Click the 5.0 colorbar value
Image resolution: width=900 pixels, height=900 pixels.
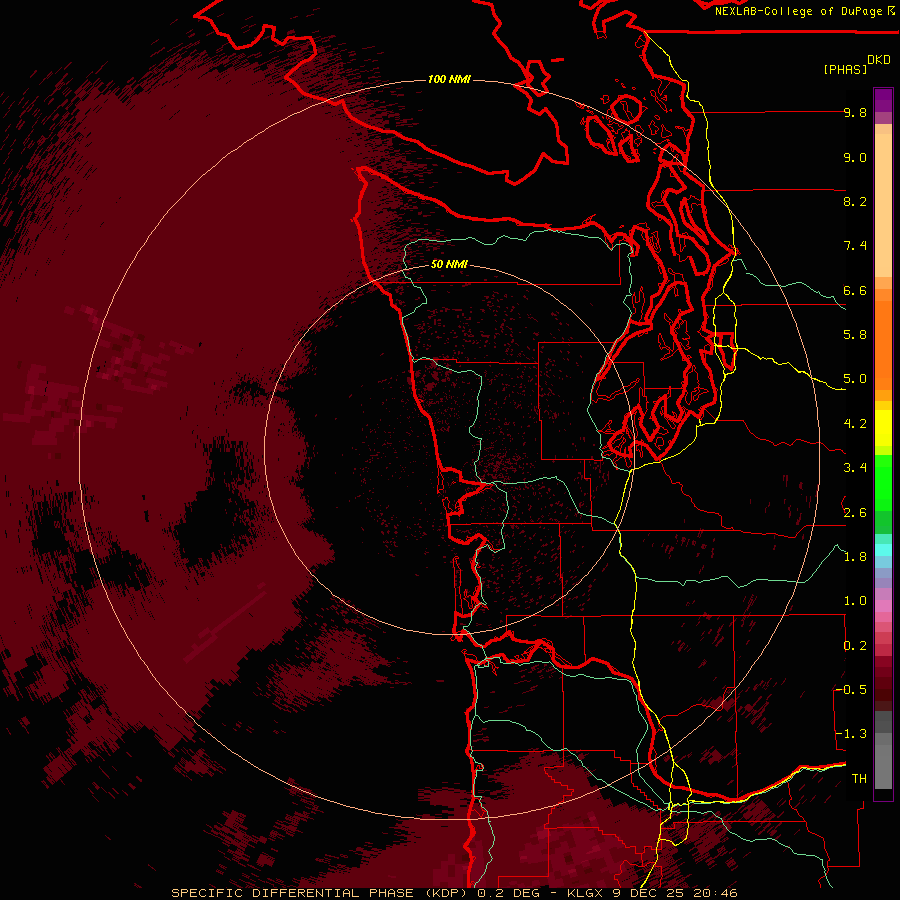[x=855, y=379]
